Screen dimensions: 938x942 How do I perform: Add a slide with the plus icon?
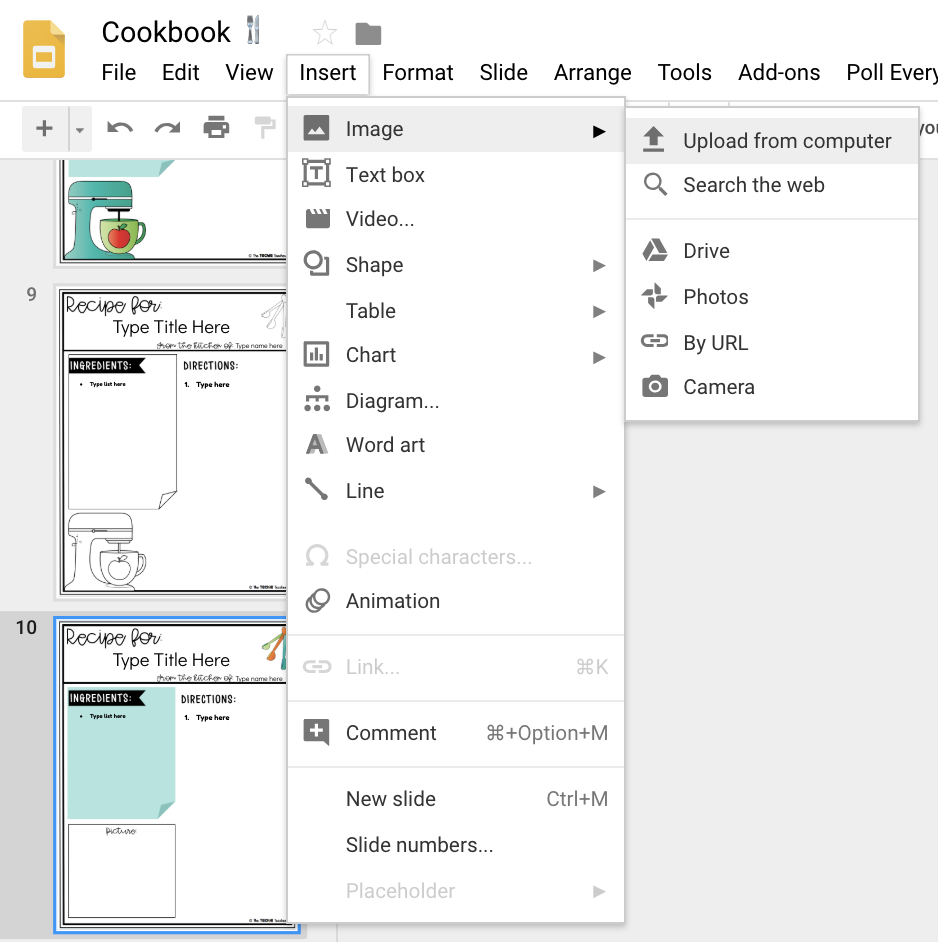[x=44, y=128]
